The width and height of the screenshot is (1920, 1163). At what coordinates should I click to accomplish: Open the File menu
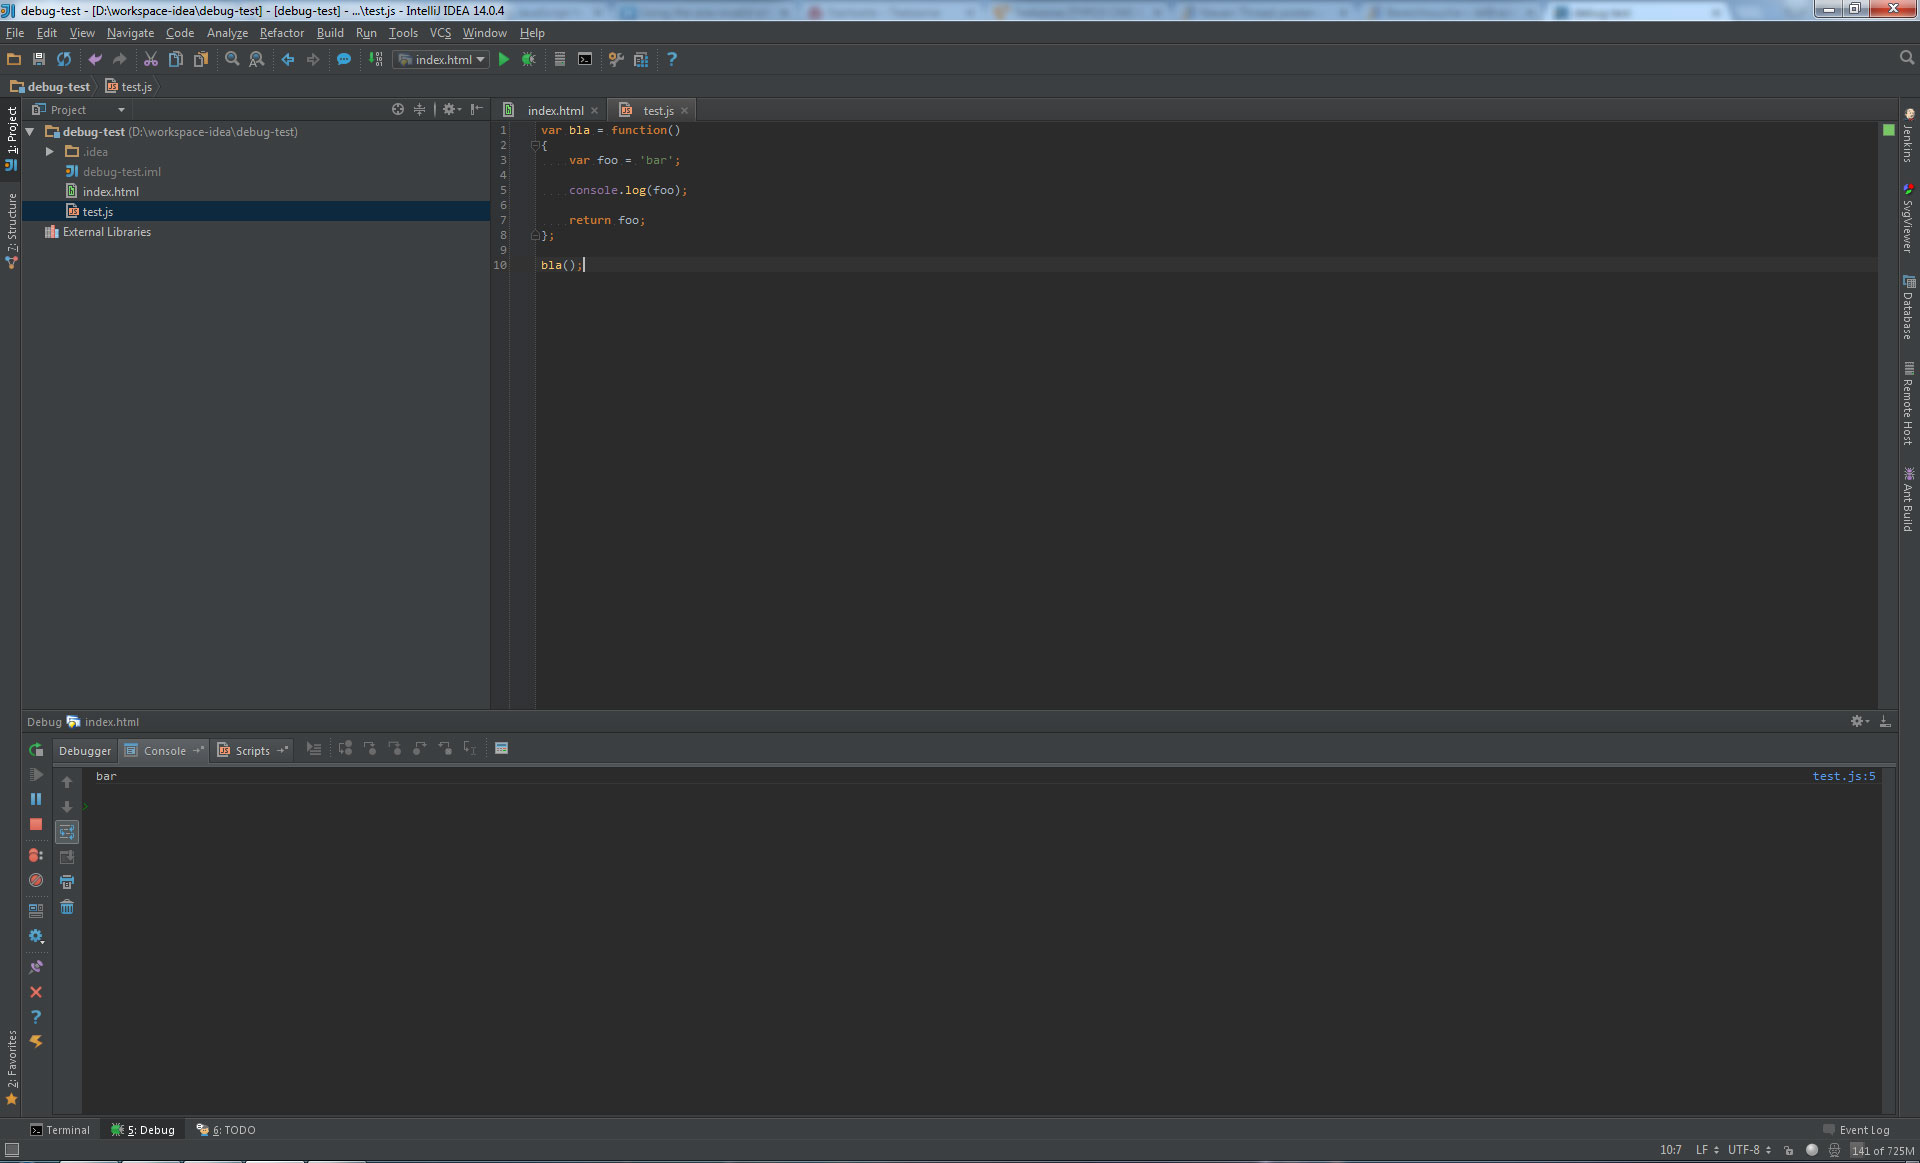click(15, 33)
